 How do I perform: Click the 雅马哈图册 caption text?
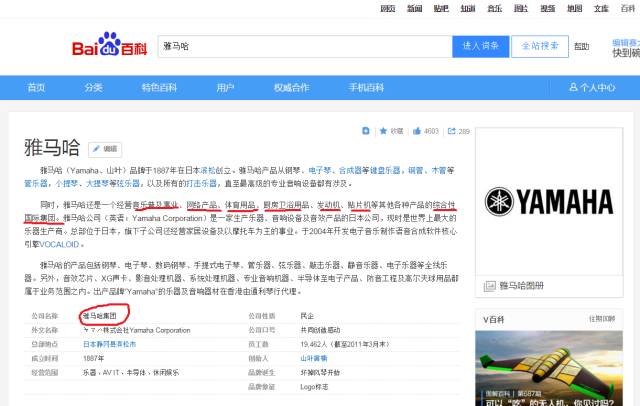click(x=522, y=286)
